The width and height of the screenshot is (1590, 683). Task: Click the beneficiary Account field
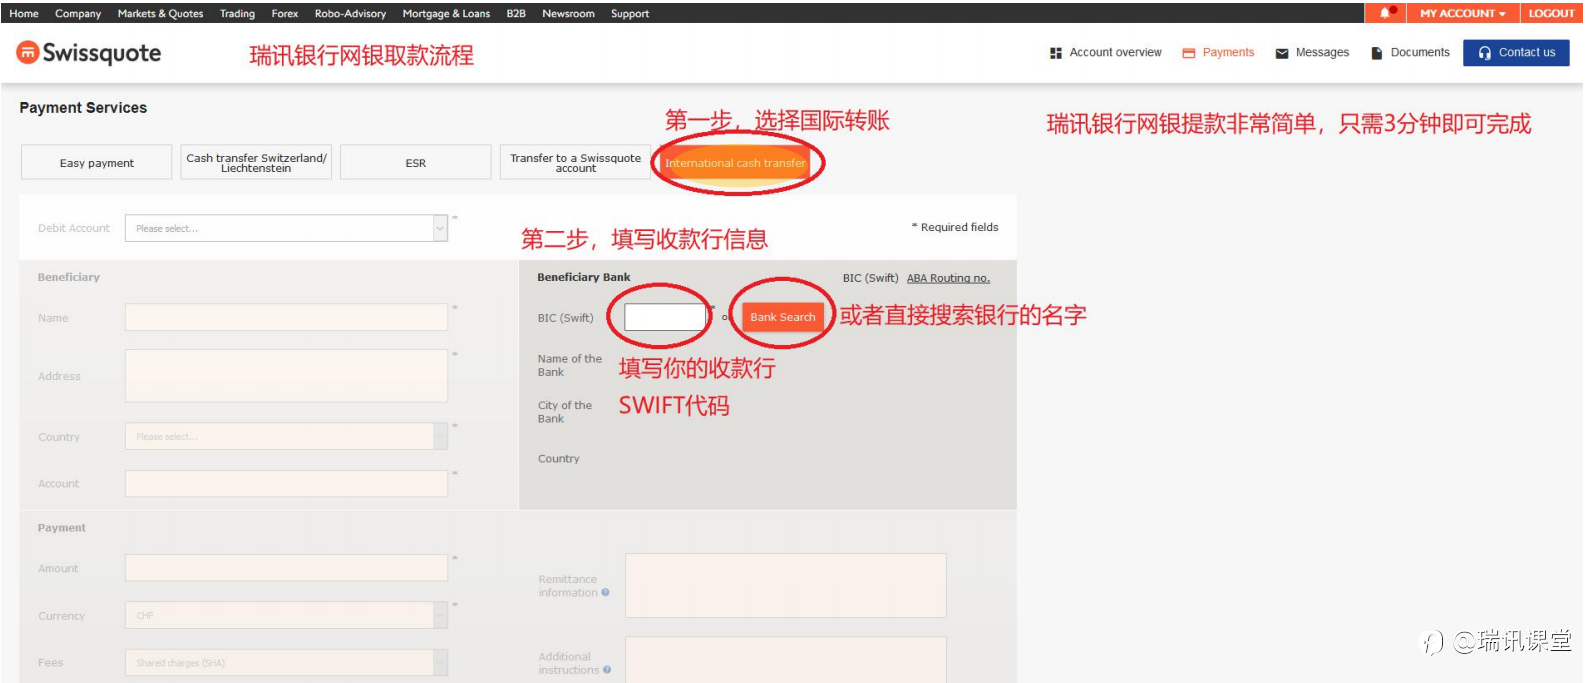tap(286, 483)
